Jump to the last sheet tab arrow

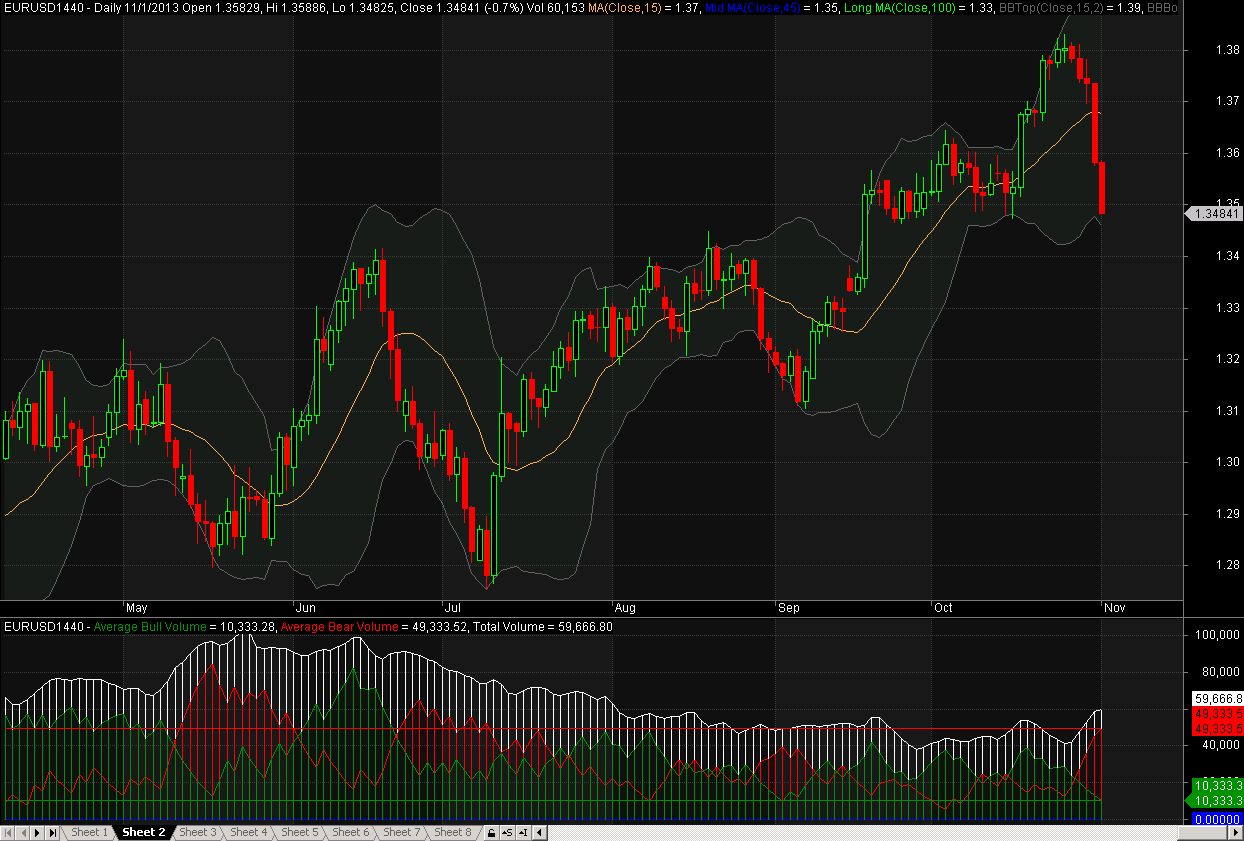click(52, 832)
